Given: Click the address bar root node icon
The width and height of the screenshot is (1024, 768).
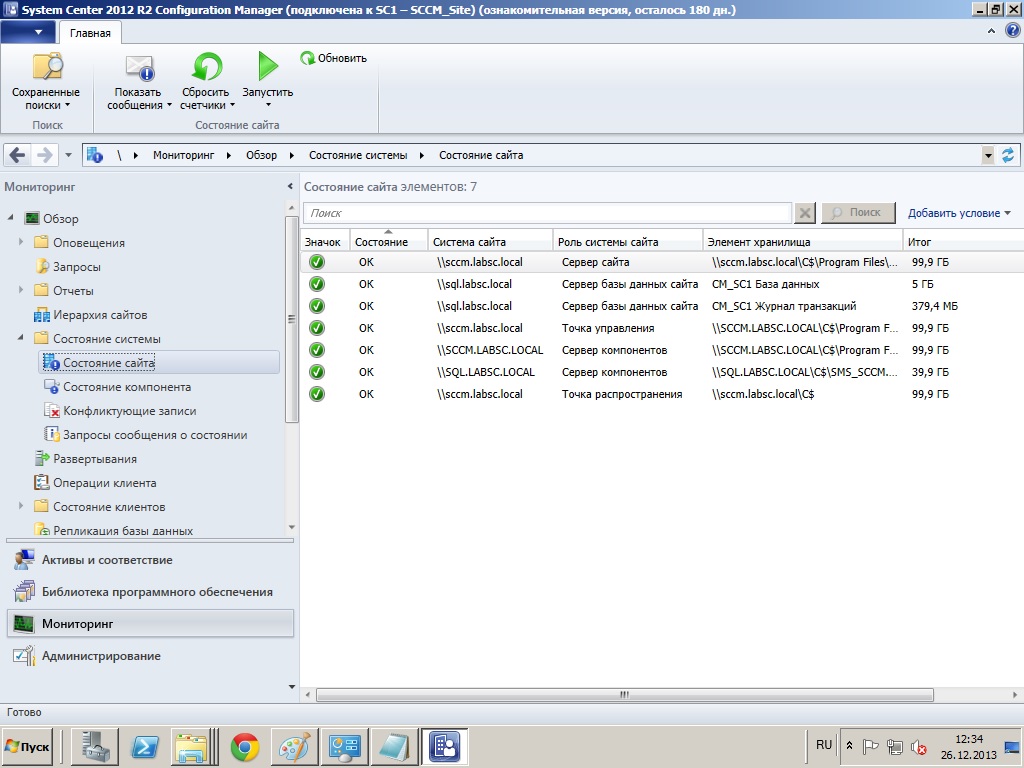Looking at the screenshot, I should pyautogui.click(x=95, y=155).
